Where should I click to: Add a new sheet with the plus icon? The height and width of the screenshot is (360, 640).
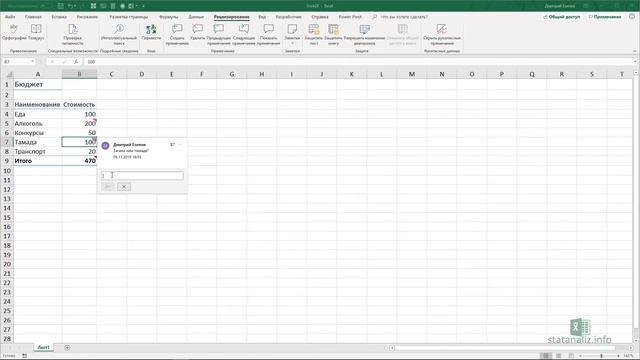[x=67, y=347]
